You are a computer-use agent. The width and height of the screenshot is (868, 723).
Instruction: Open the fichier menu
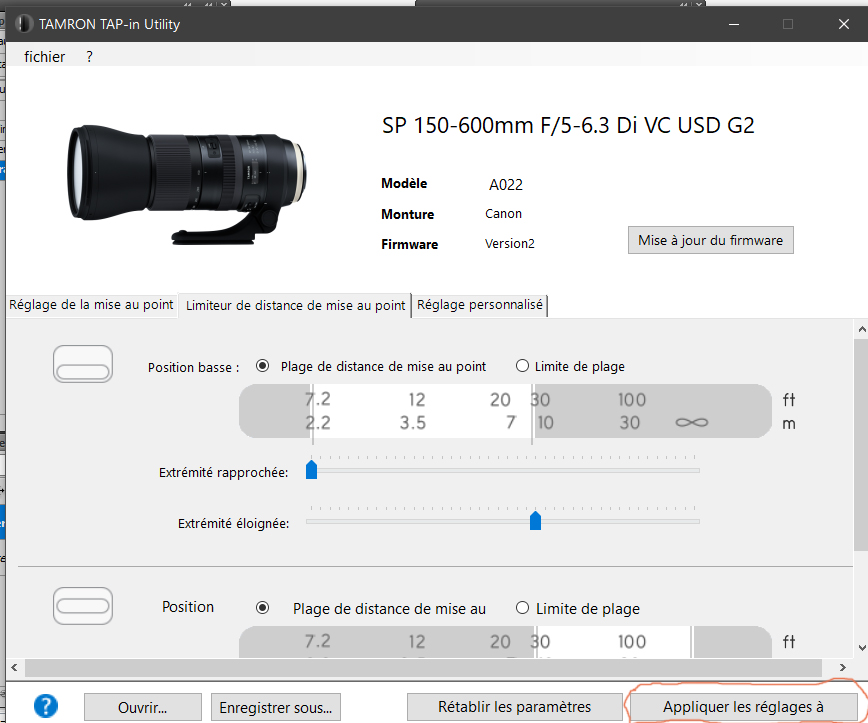[44, 56]
